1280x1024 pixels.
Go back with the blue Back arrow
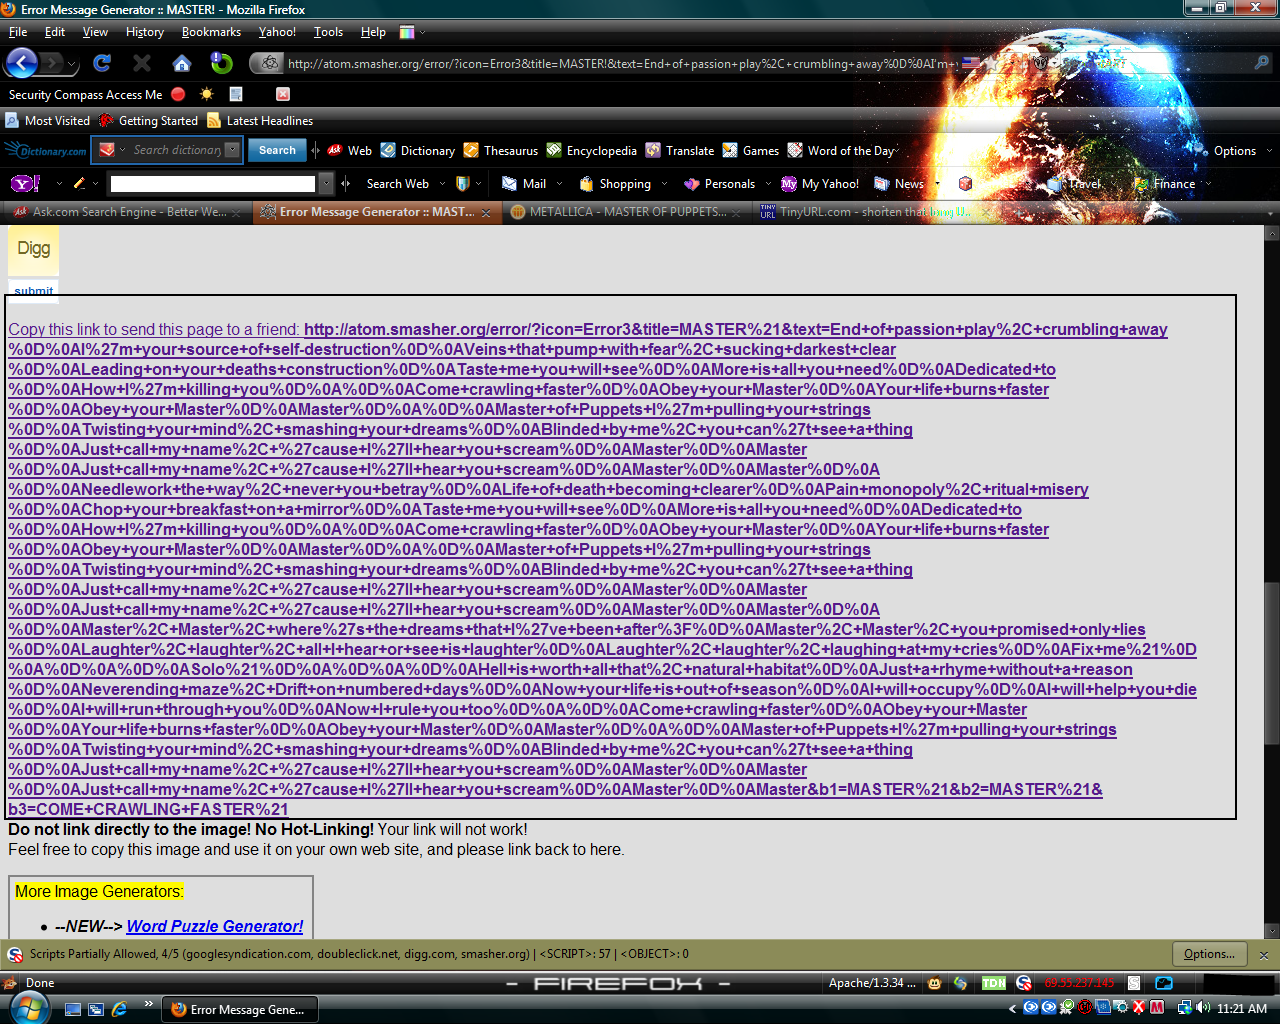[x=22, y=63]
